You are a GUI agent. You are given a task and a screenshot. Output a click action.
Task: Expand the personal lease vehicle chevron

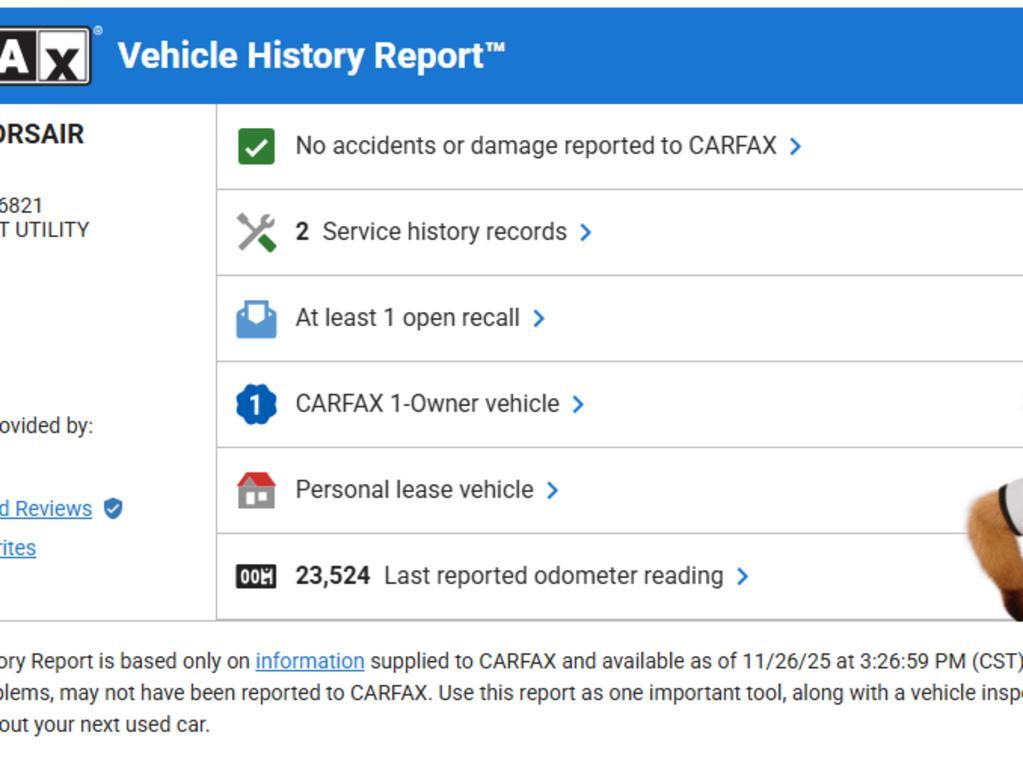tap(552, 490)
